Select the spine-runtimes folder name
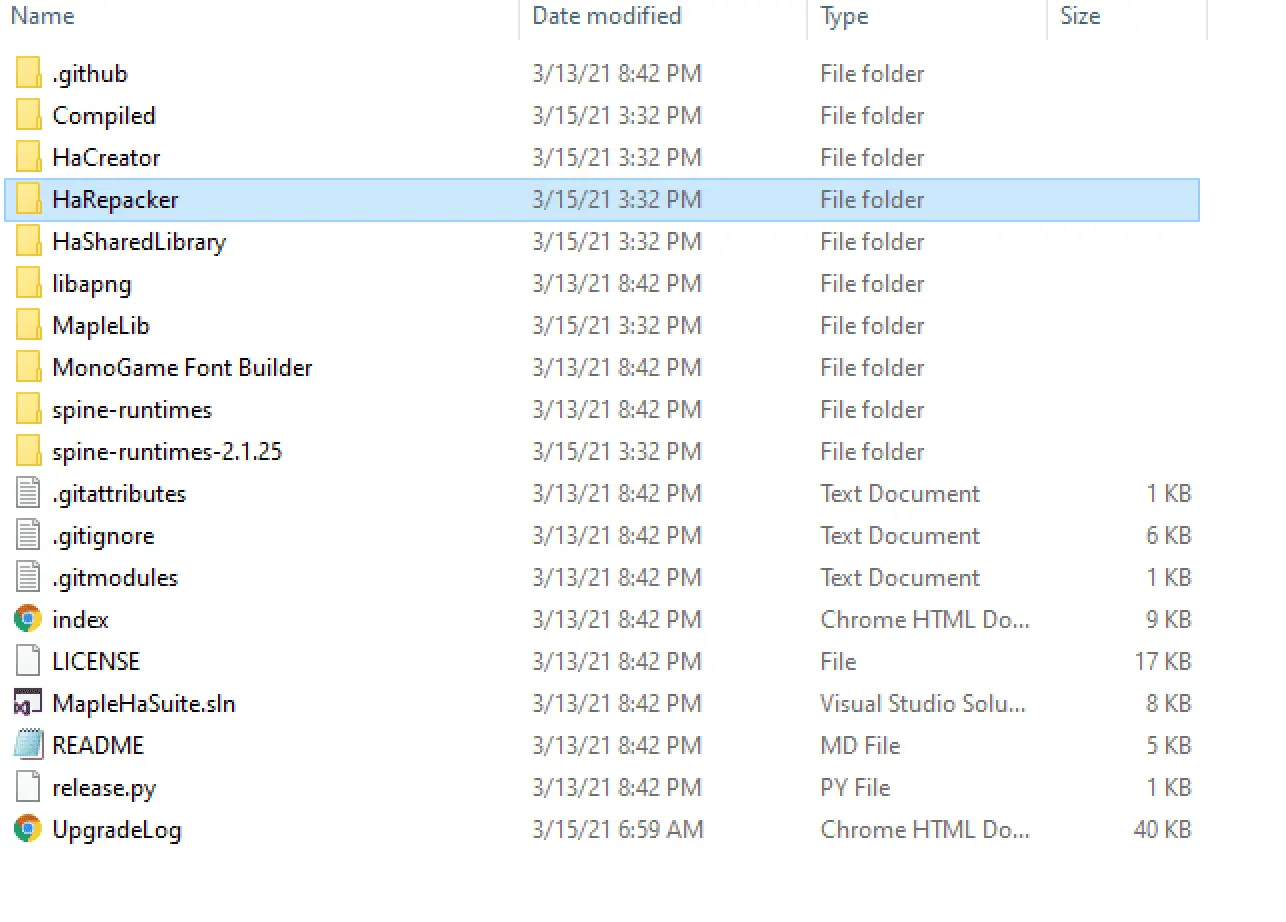Image resolution: width=1286 pixels, height=922 pixels. click(132, 410)
